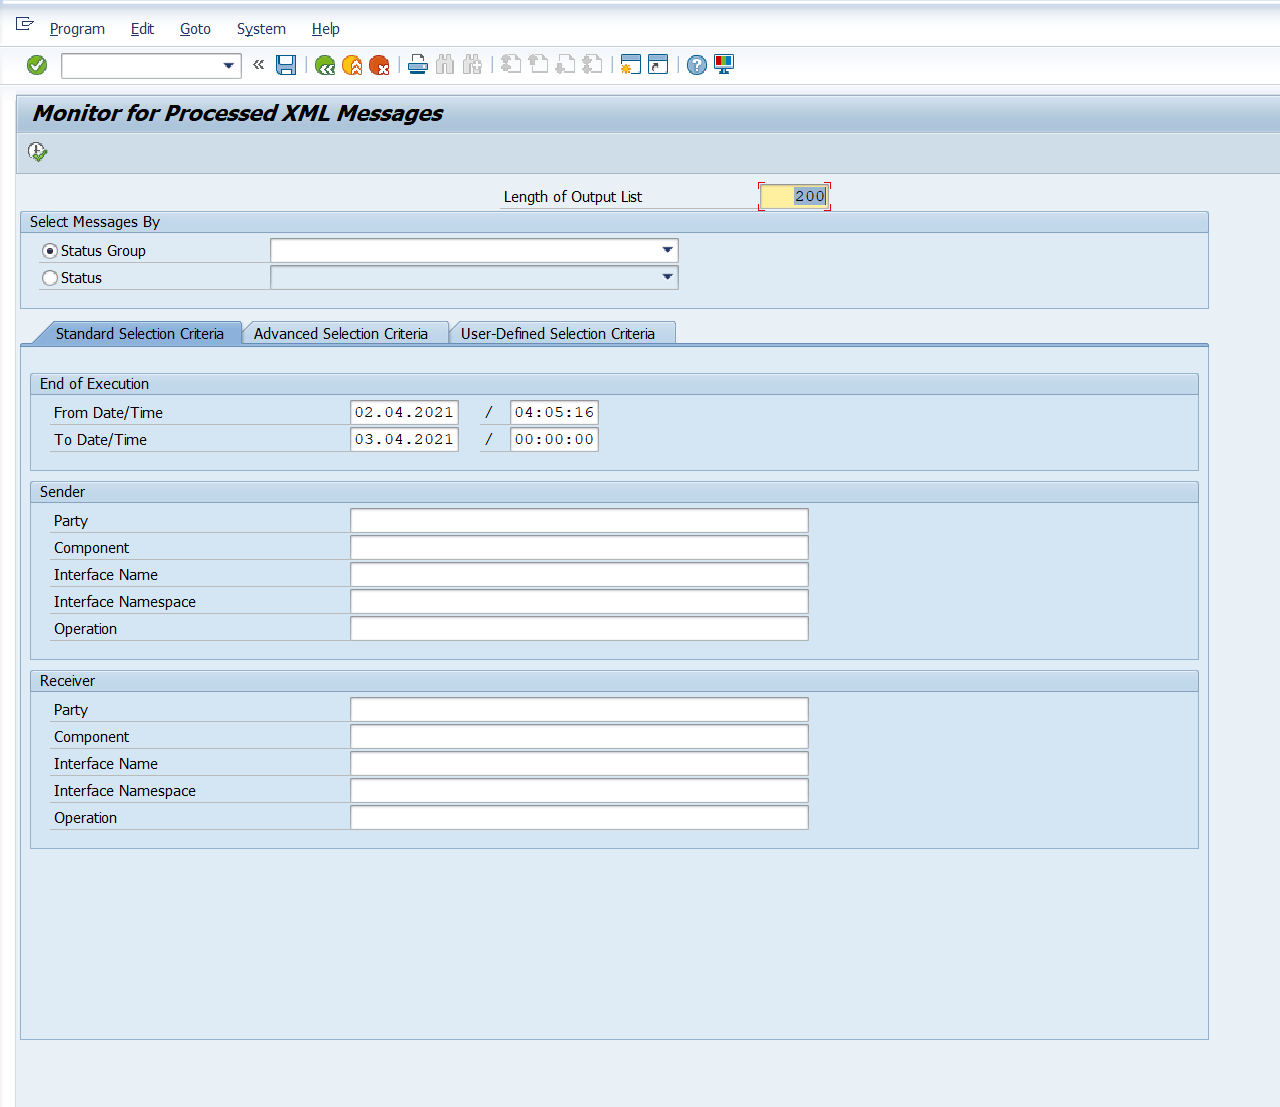Click the Save floppy disk icon

click(x=286, y=65)
